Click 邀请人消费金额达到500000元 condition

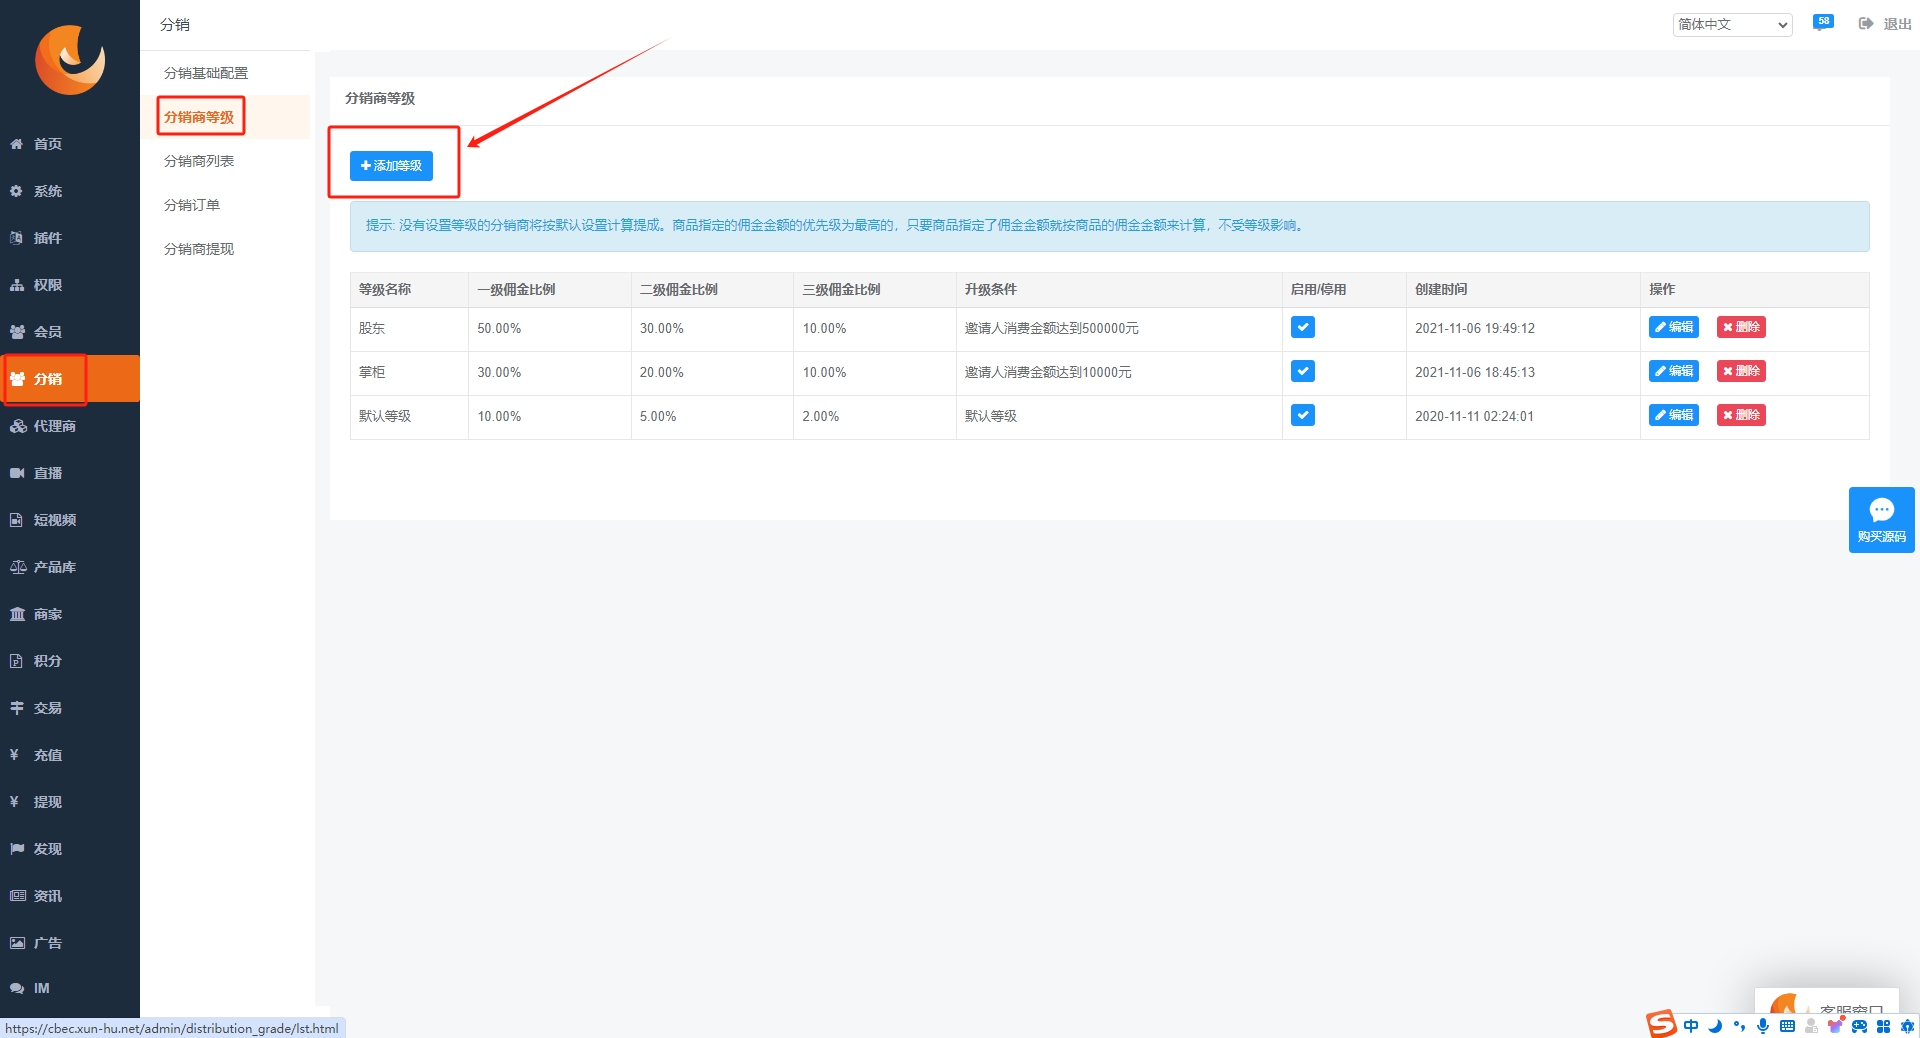[x=1052, y=328]
